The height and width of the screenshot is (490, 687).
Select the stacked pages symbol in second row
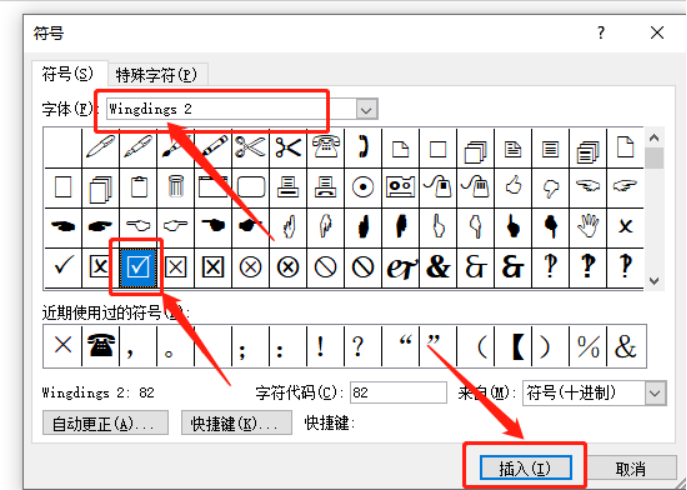point(100,188)
